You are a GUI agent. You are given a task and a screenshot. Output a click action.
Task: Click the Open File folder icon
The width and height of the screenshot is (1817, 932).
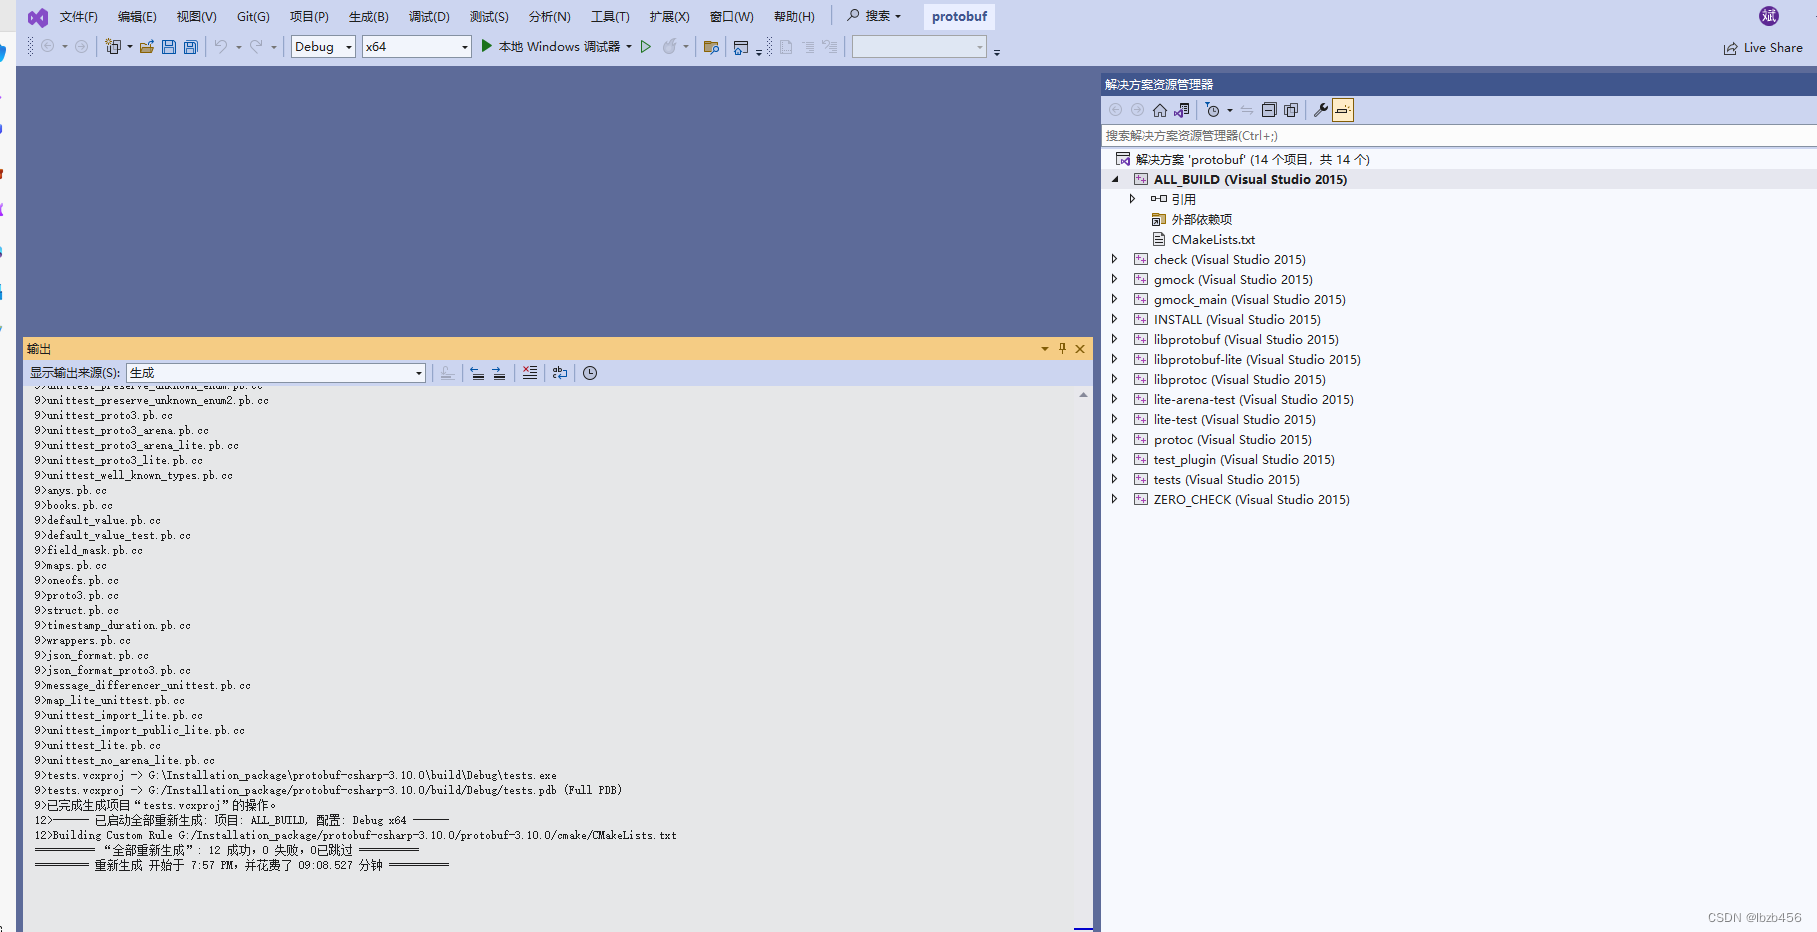147,47
